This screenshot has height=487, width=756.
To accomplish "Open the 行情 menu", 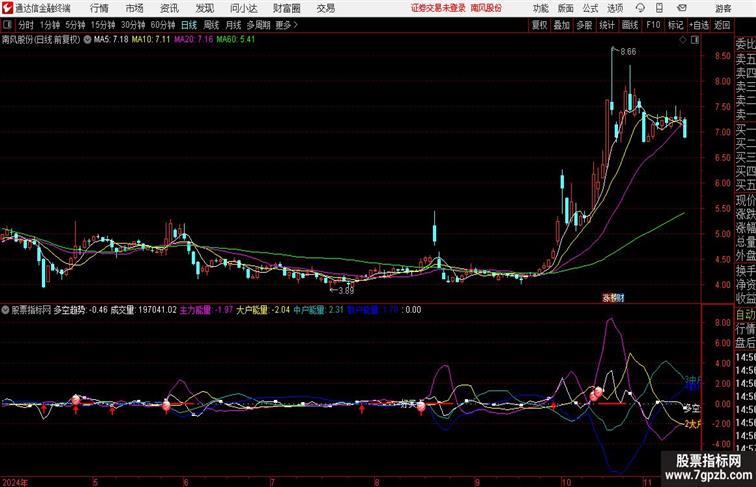I will (x=99, y=8).
